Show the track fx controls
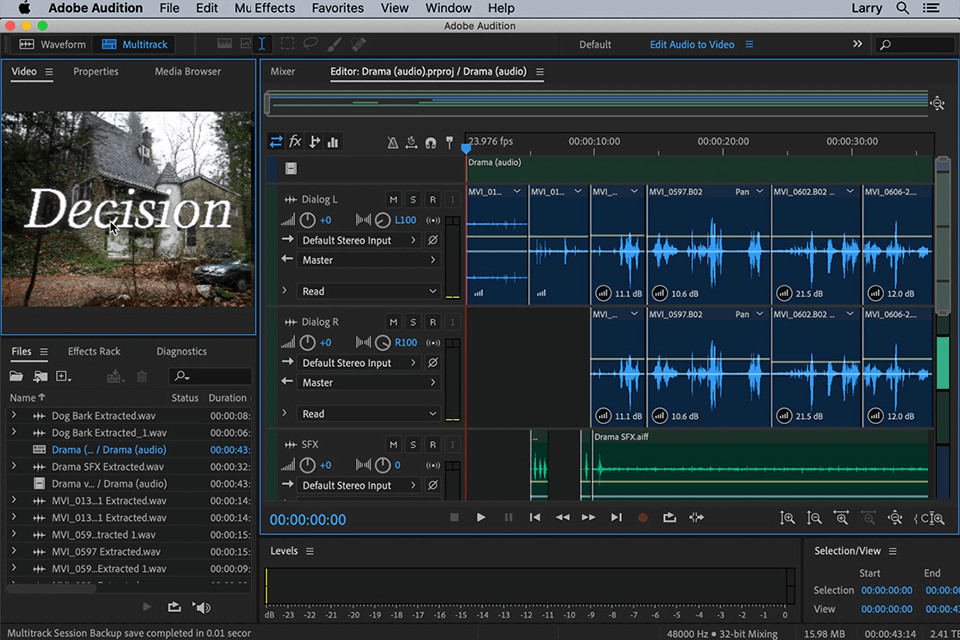The image size is (960, 640). click(295, 142)
